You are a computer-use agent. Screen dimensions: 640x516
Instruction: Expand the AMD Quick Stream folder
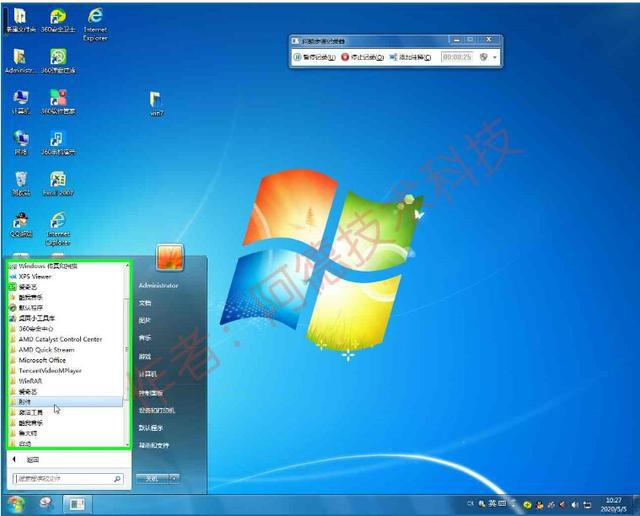pyautogui.click(x=66, y=350)
